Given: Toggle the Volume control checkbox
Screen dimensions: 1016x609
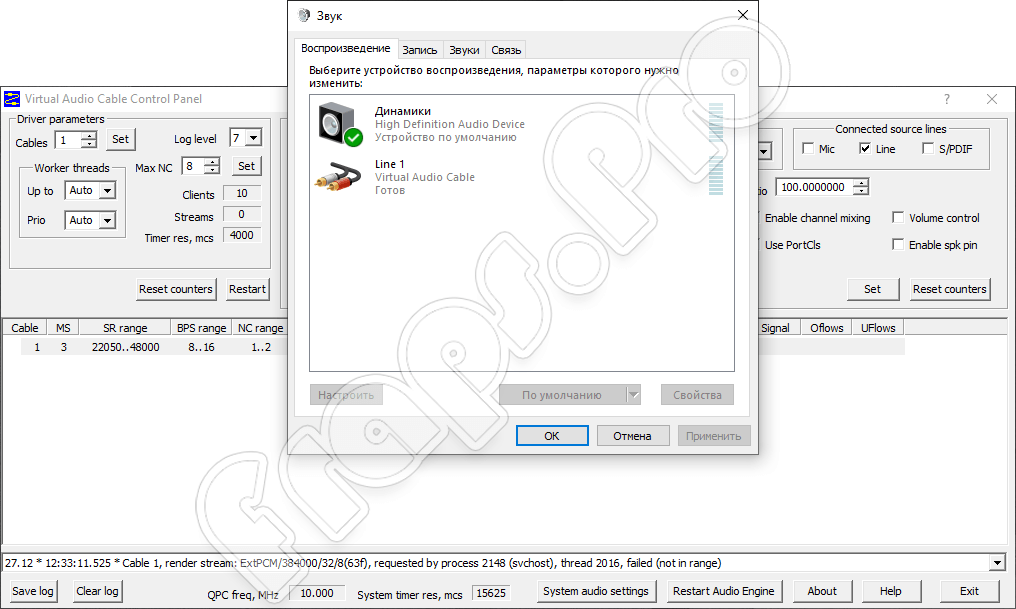Looking at the screenshot, I should 898,218.
